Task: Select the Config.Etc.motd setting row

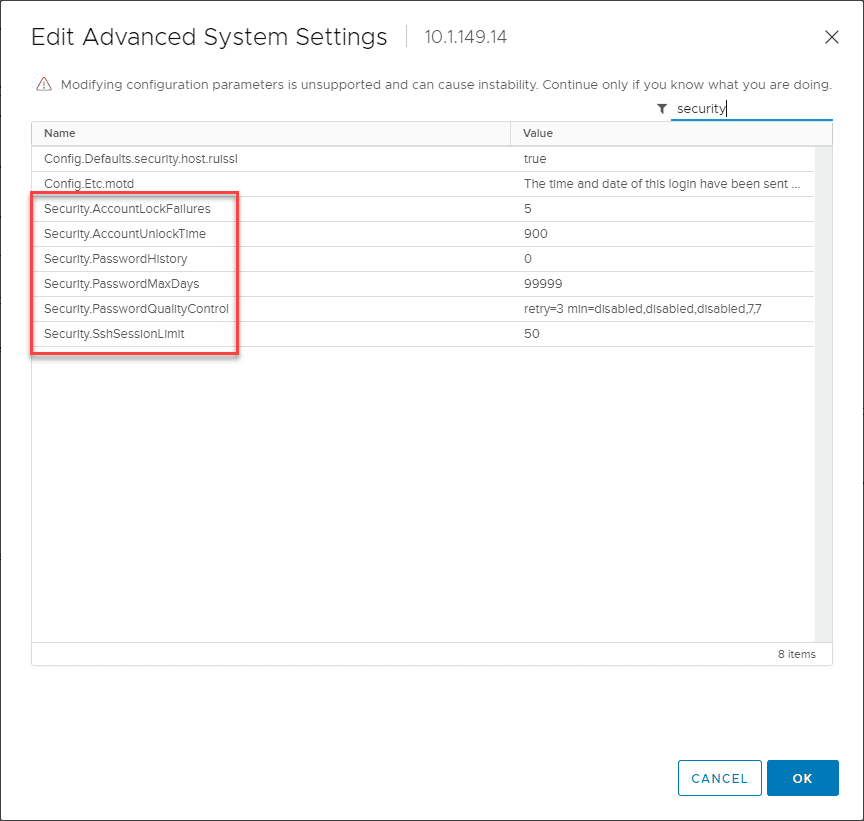Action: click(89, 184)
